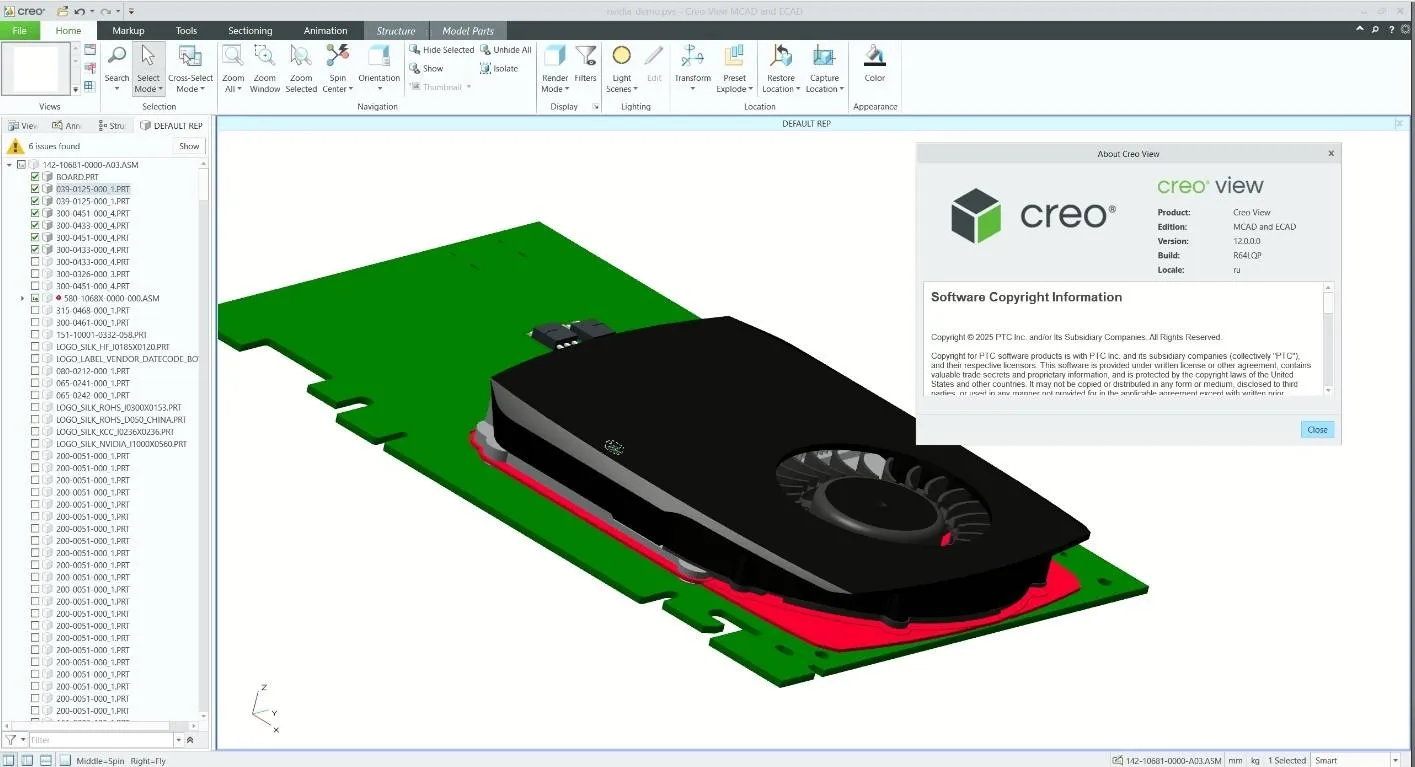The height and width of the screenshot is (767, 1415).
Task: Click the Search tool icon
Action: [117, 57]
